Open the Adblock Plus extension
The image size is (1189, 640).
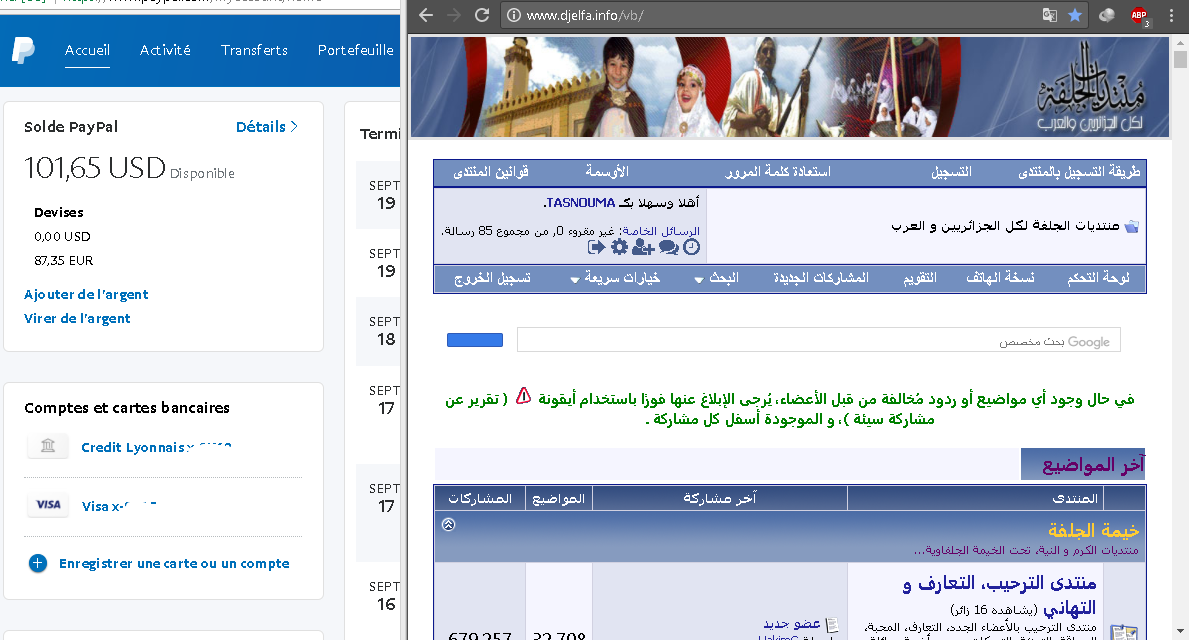click(1139, 15)
